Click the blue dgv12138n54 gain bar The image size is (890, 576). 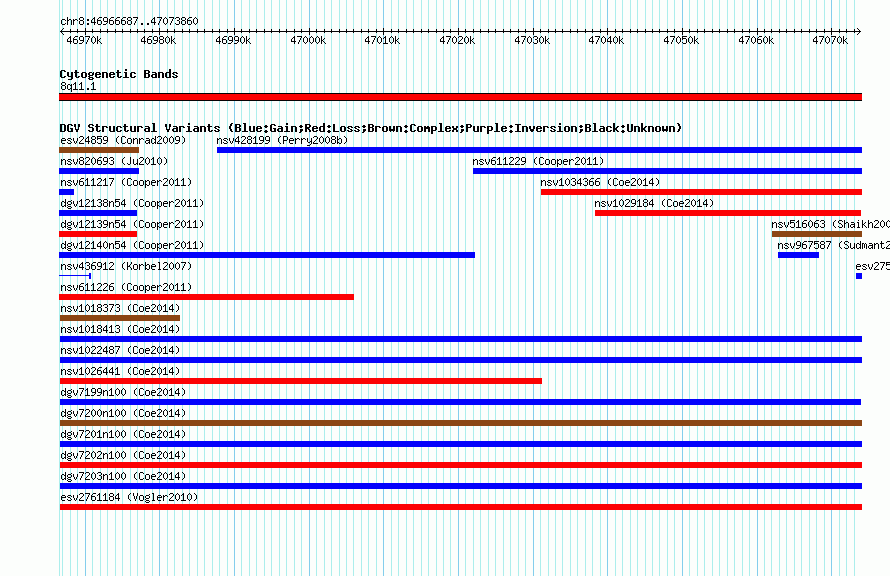tap(98, 213)
